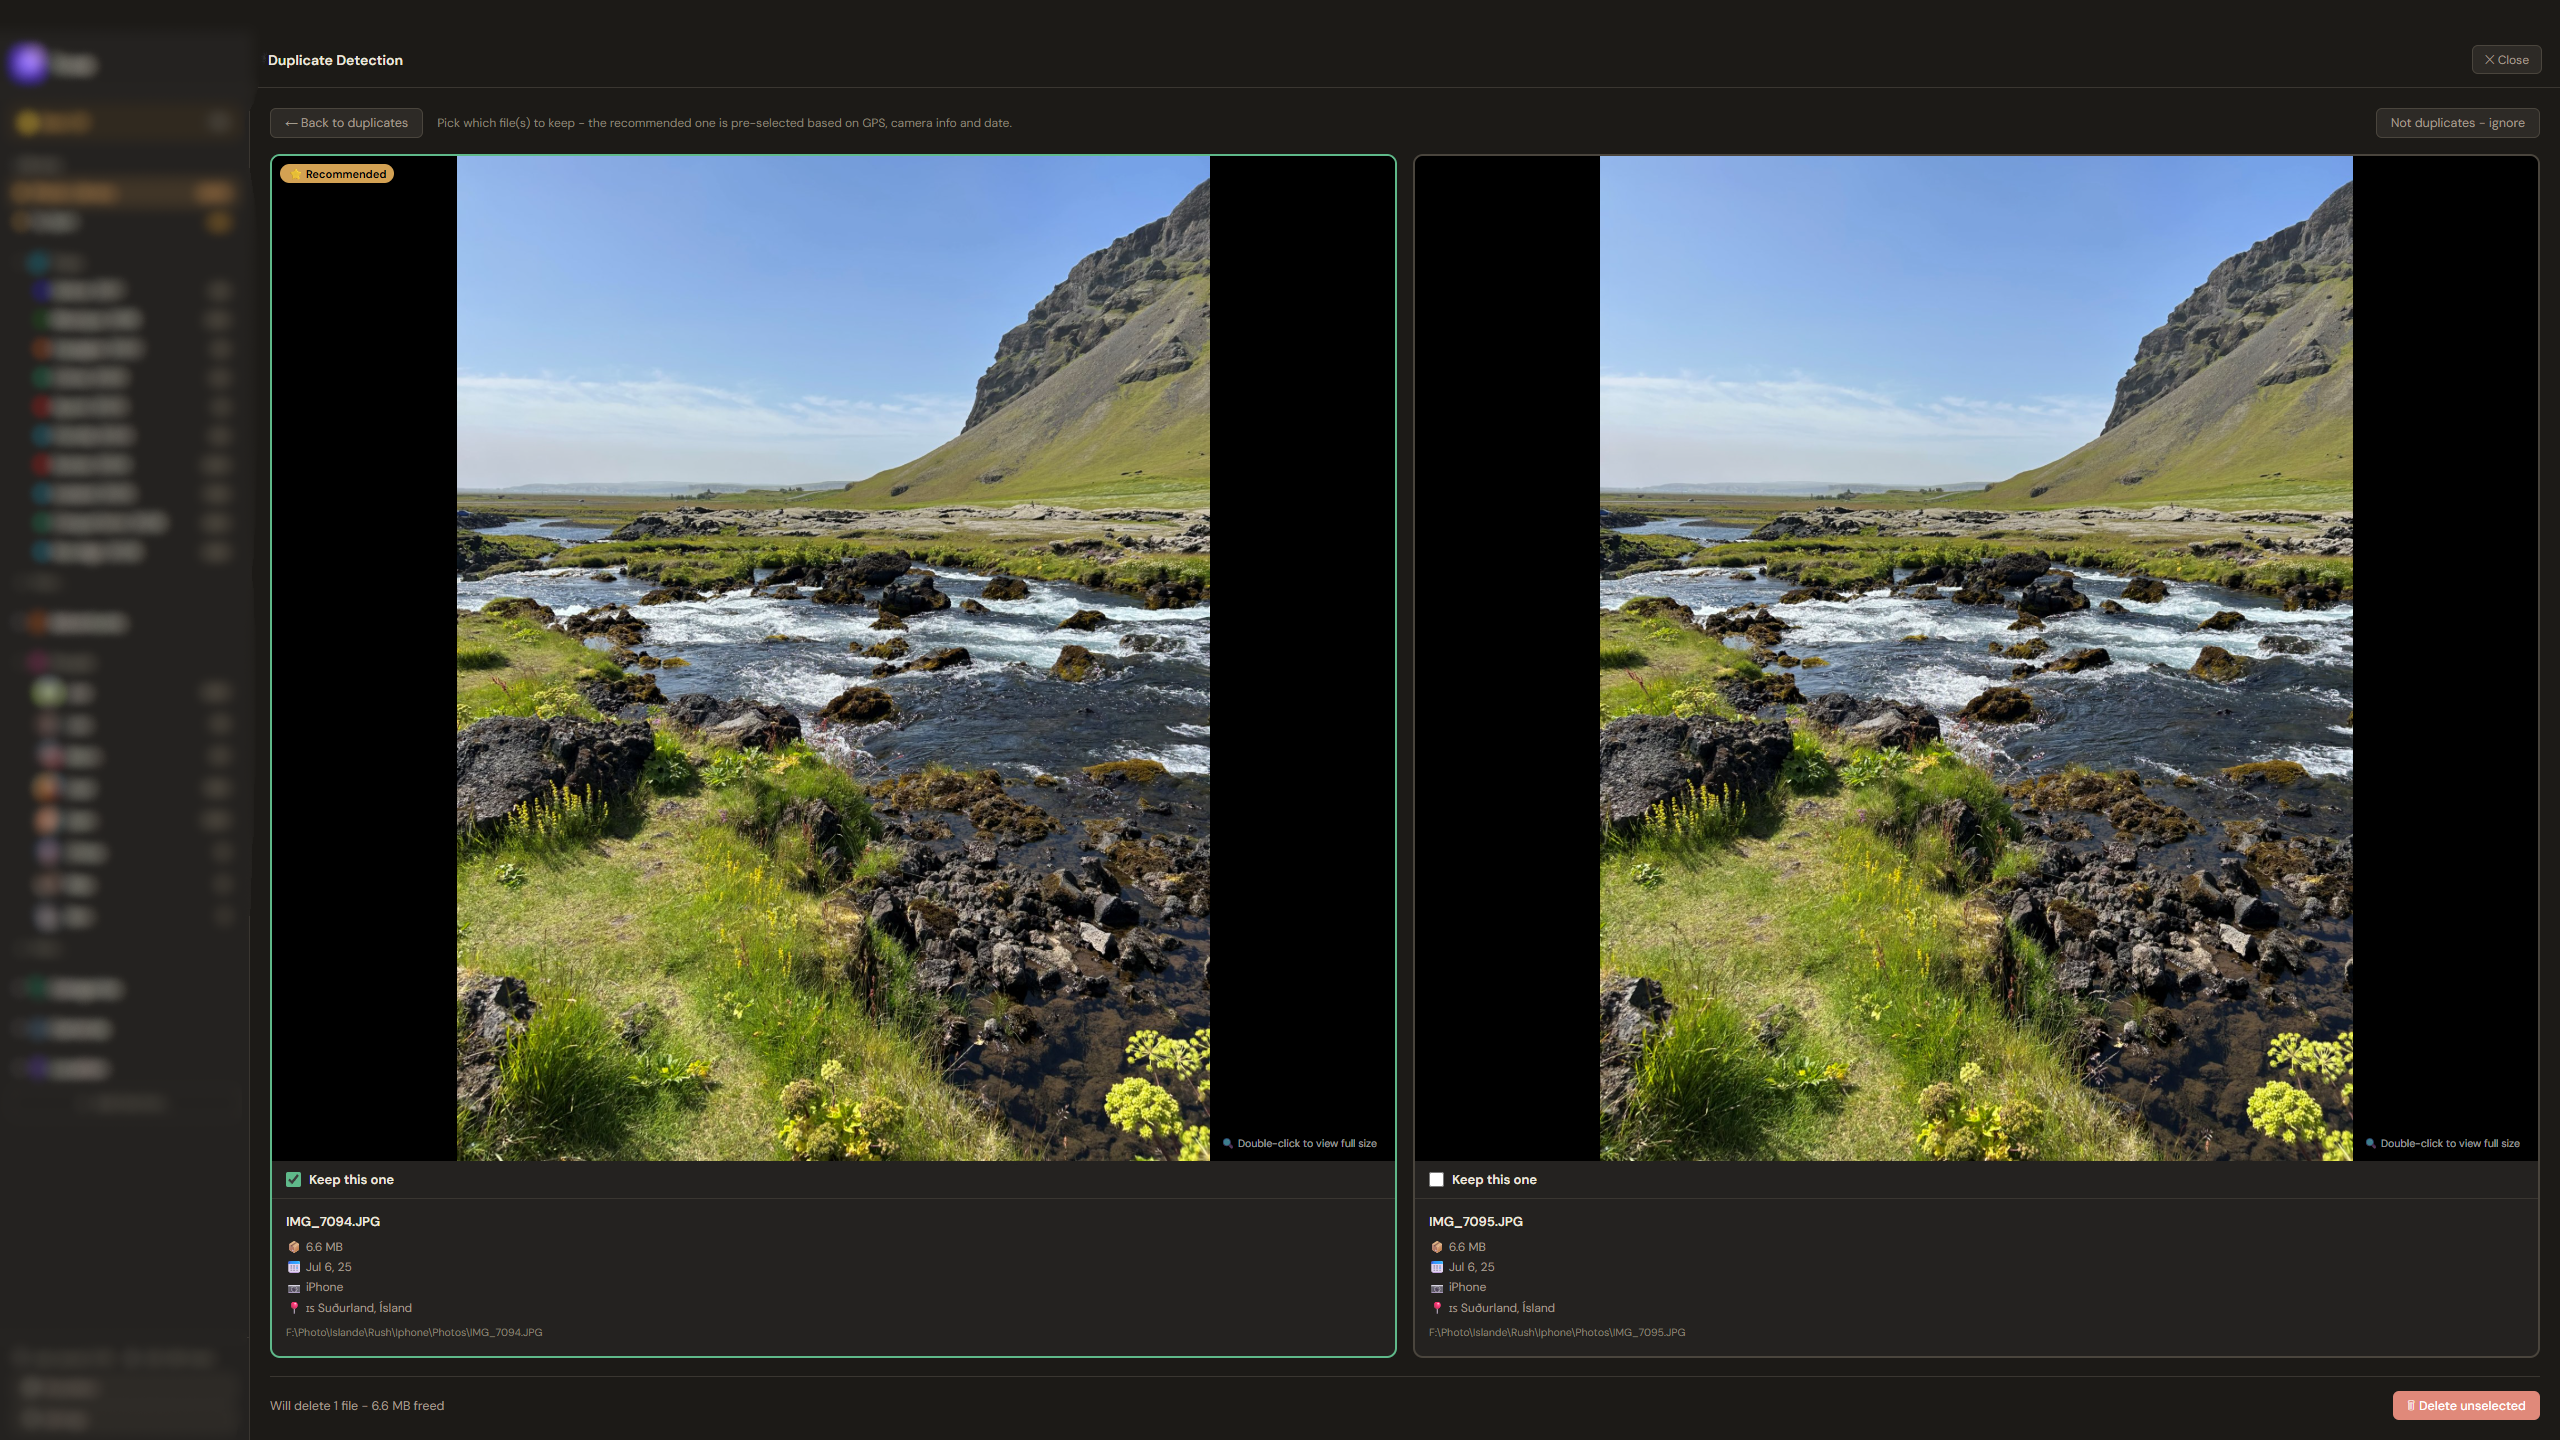Click magnifier icon on left photo

[1228, 1143]
